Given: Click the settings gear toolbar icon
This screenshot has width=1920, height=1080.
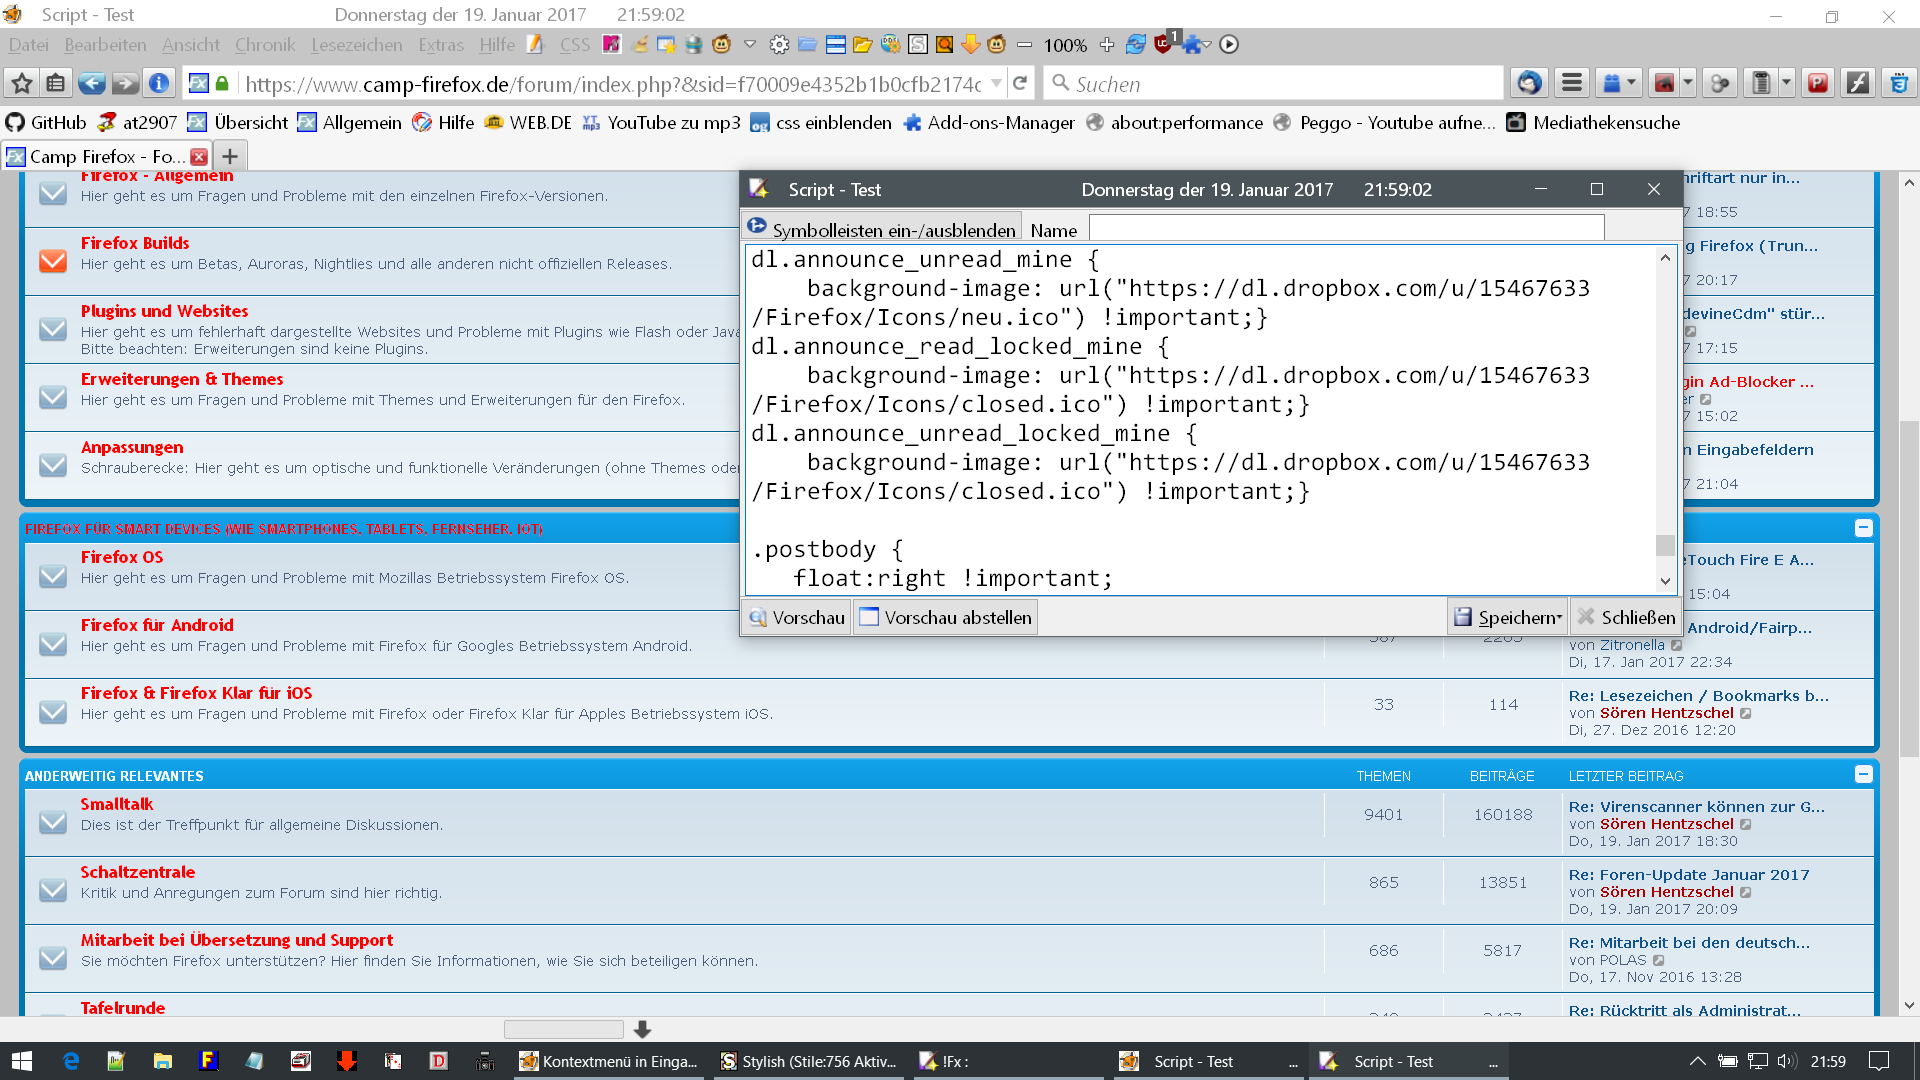Looking at the screenshot, I should coord(779,45).
